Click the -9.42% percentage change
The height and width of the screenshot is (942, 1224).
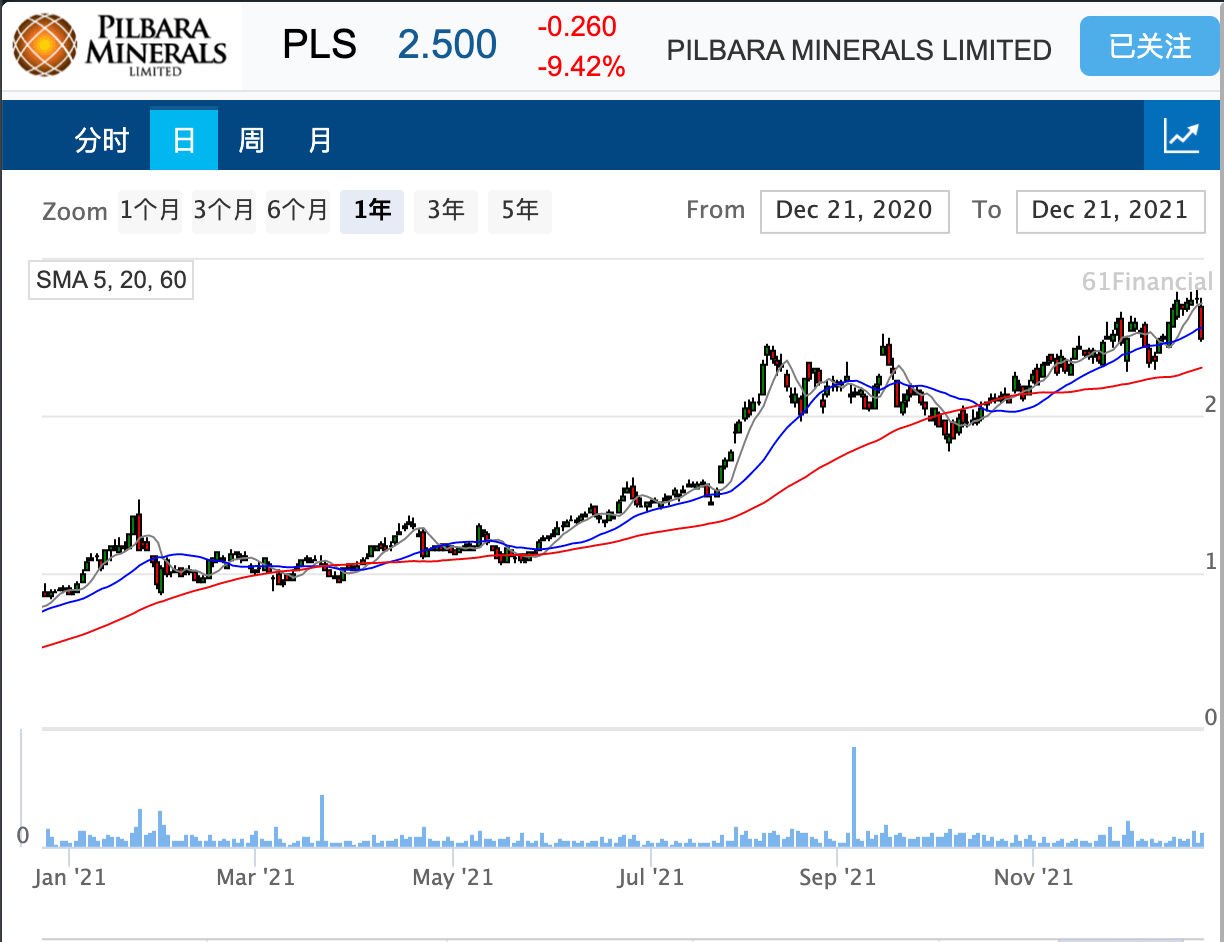click(x=581, y=68)
